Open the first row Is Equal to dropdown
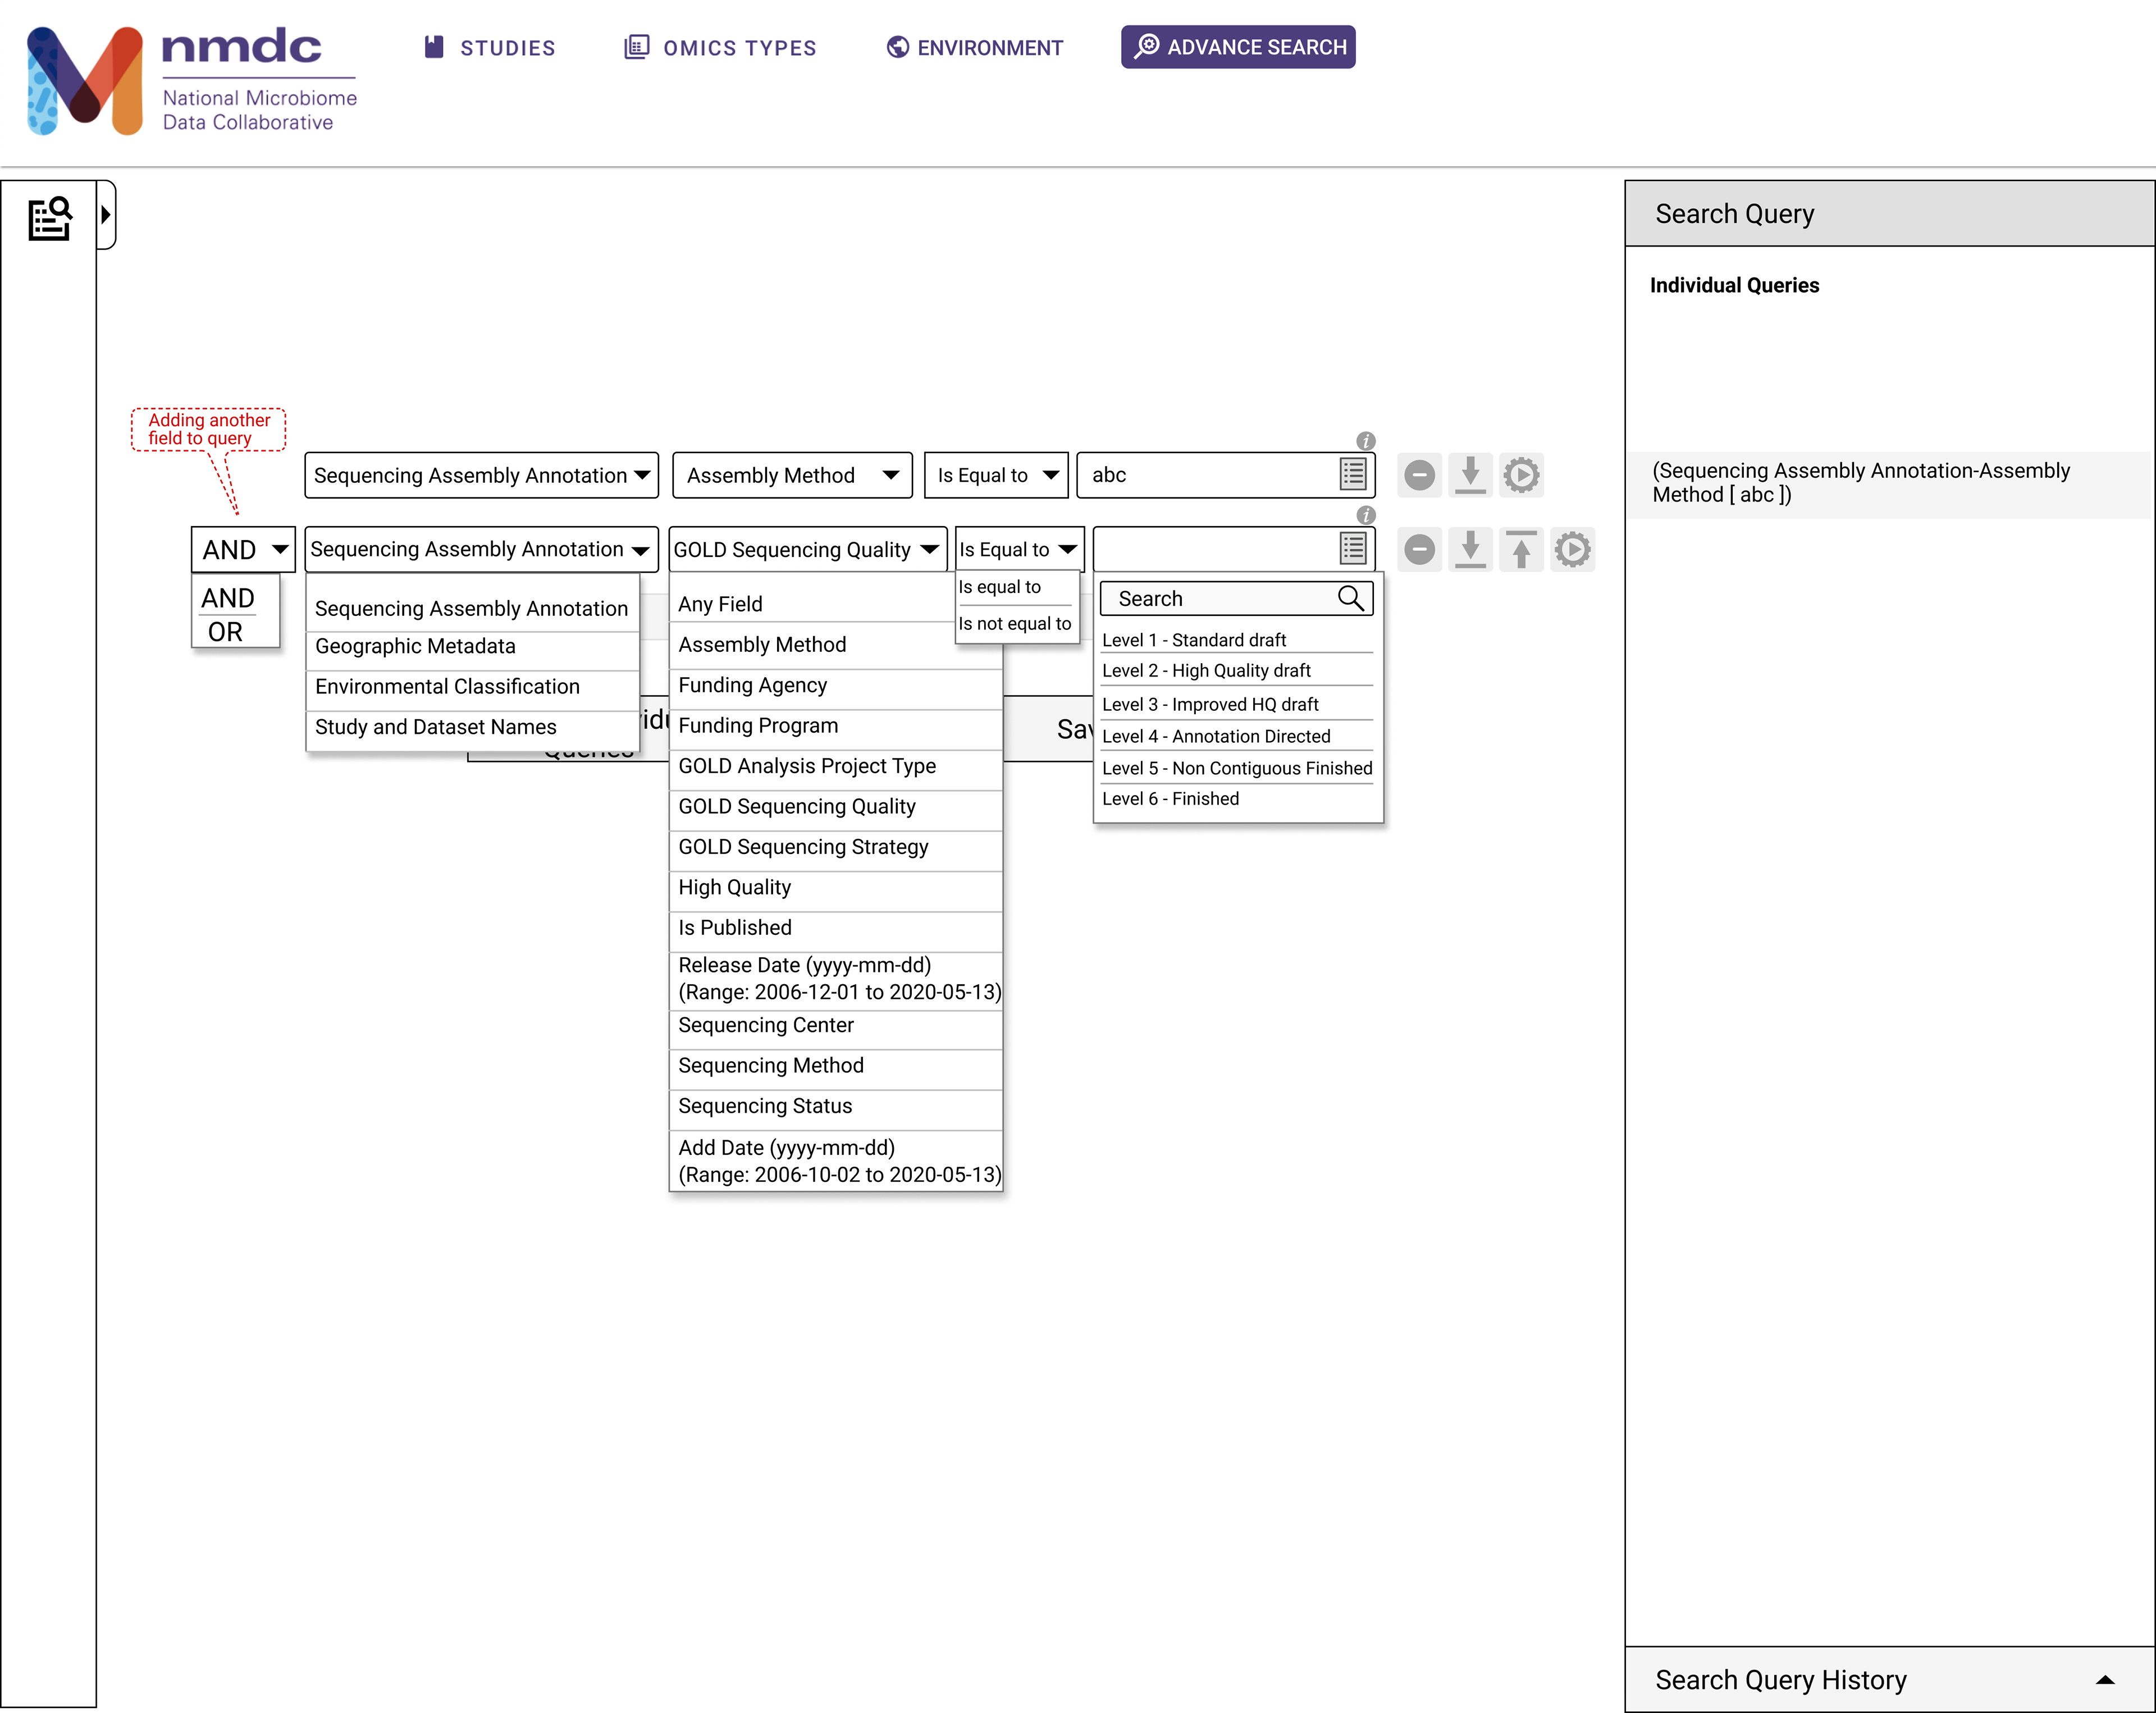Viewport: 2156px width, 1713px height. point(996,475)
